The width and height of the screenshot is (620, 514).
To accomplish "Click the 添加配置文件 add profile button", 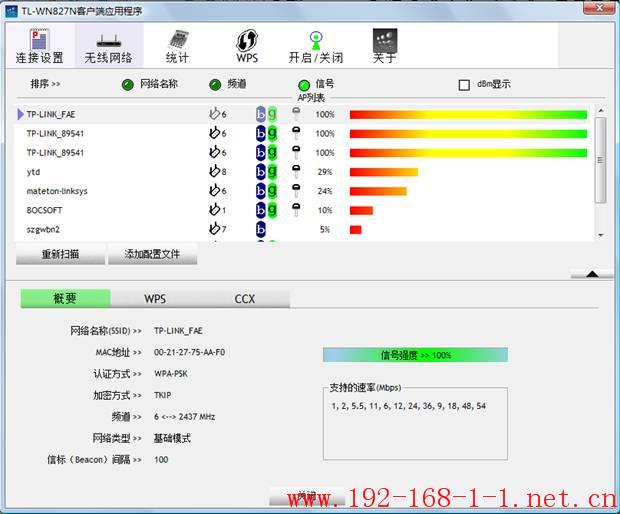I will 153,254.
